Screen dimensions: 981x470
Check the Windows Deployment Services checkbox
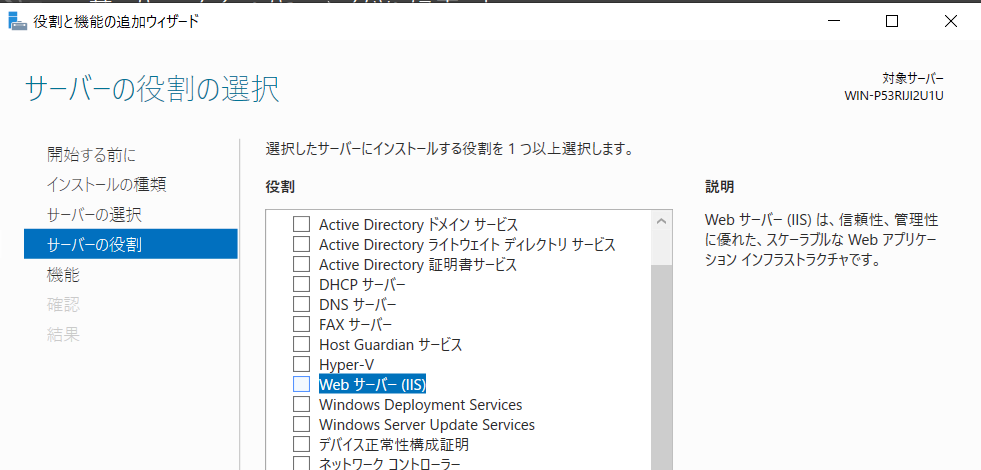(302, 404)
